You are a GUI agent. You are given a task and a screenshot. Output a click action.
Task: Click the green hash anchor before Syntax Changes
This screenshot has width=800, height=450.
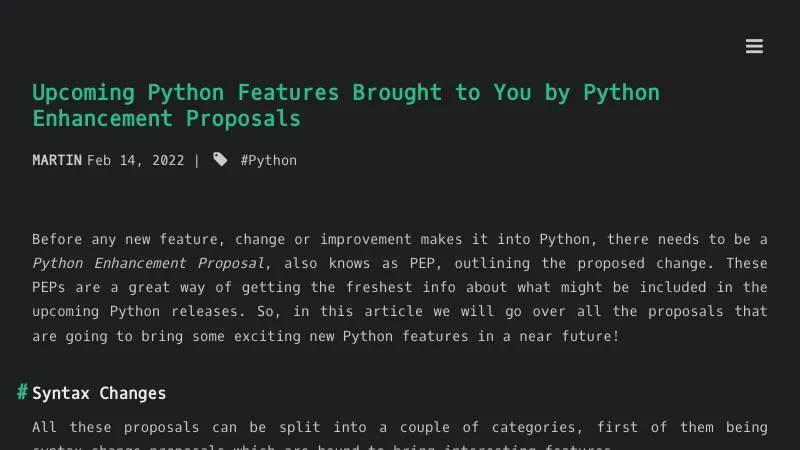tap(22, 392)
